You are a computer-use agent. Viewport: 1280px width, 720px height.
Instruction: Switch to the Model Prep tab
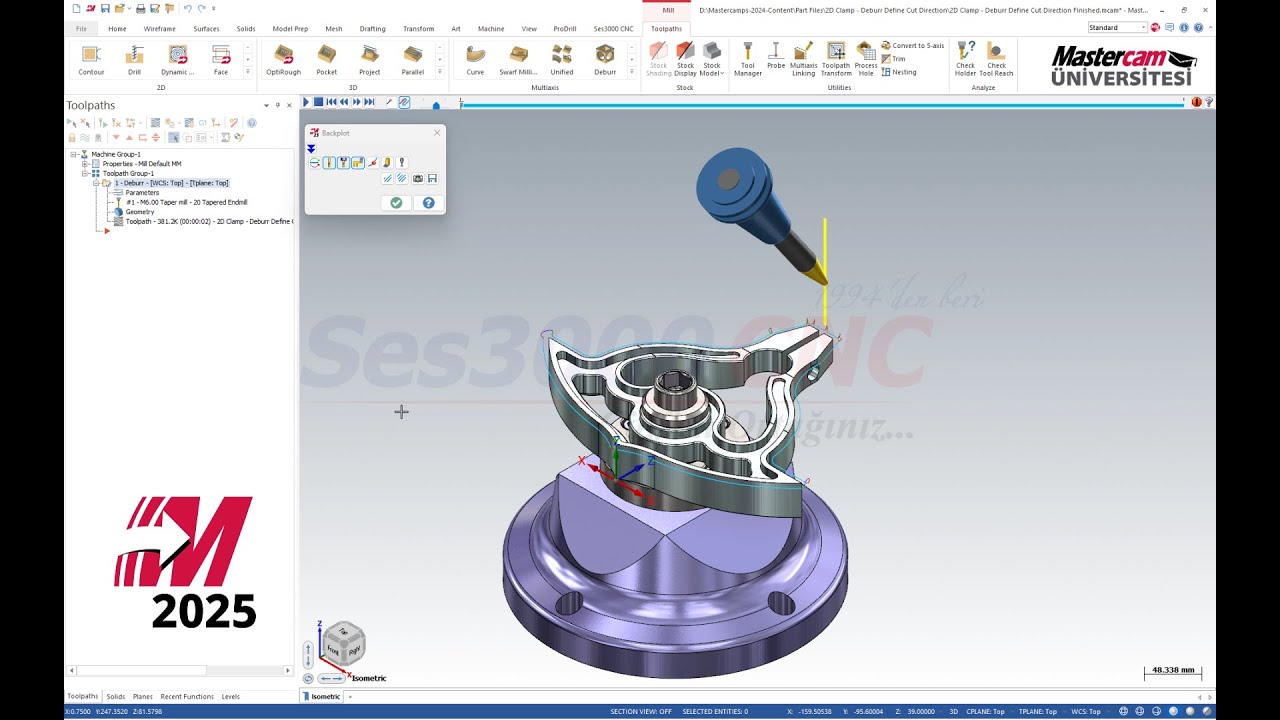pos(290,29)
